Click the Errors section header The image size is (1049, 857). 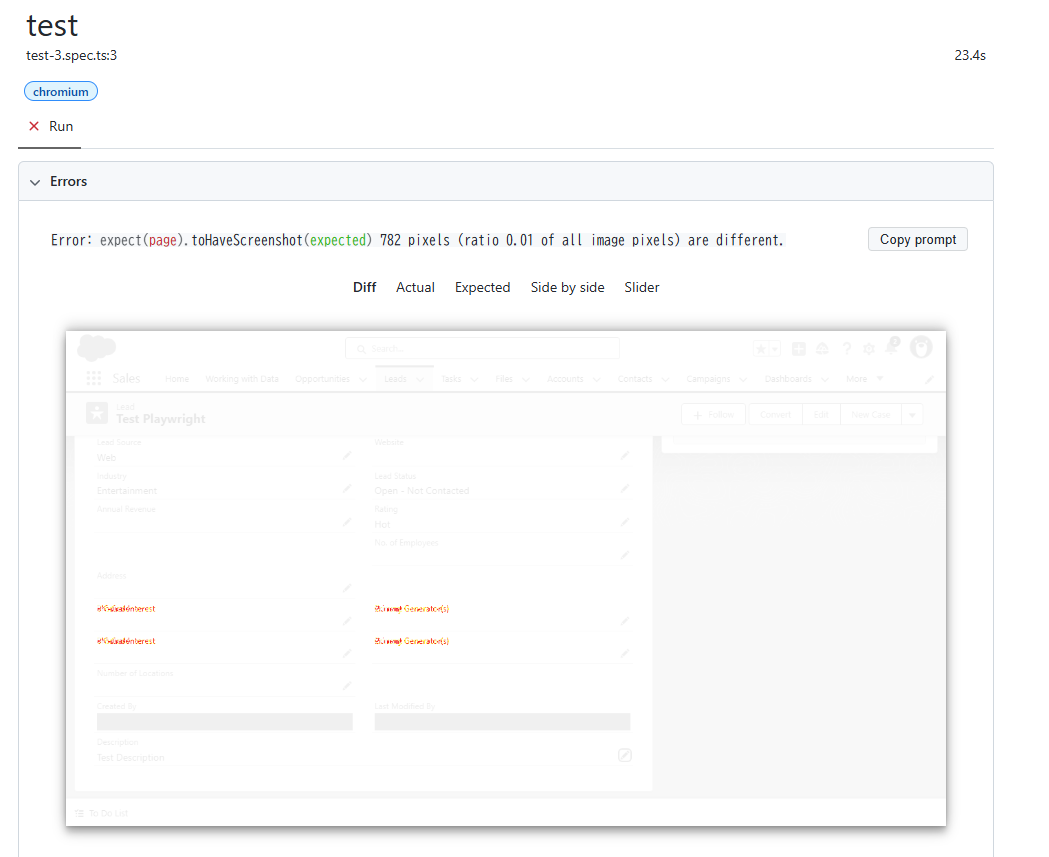pyautogui.click(x=506, y=181)
